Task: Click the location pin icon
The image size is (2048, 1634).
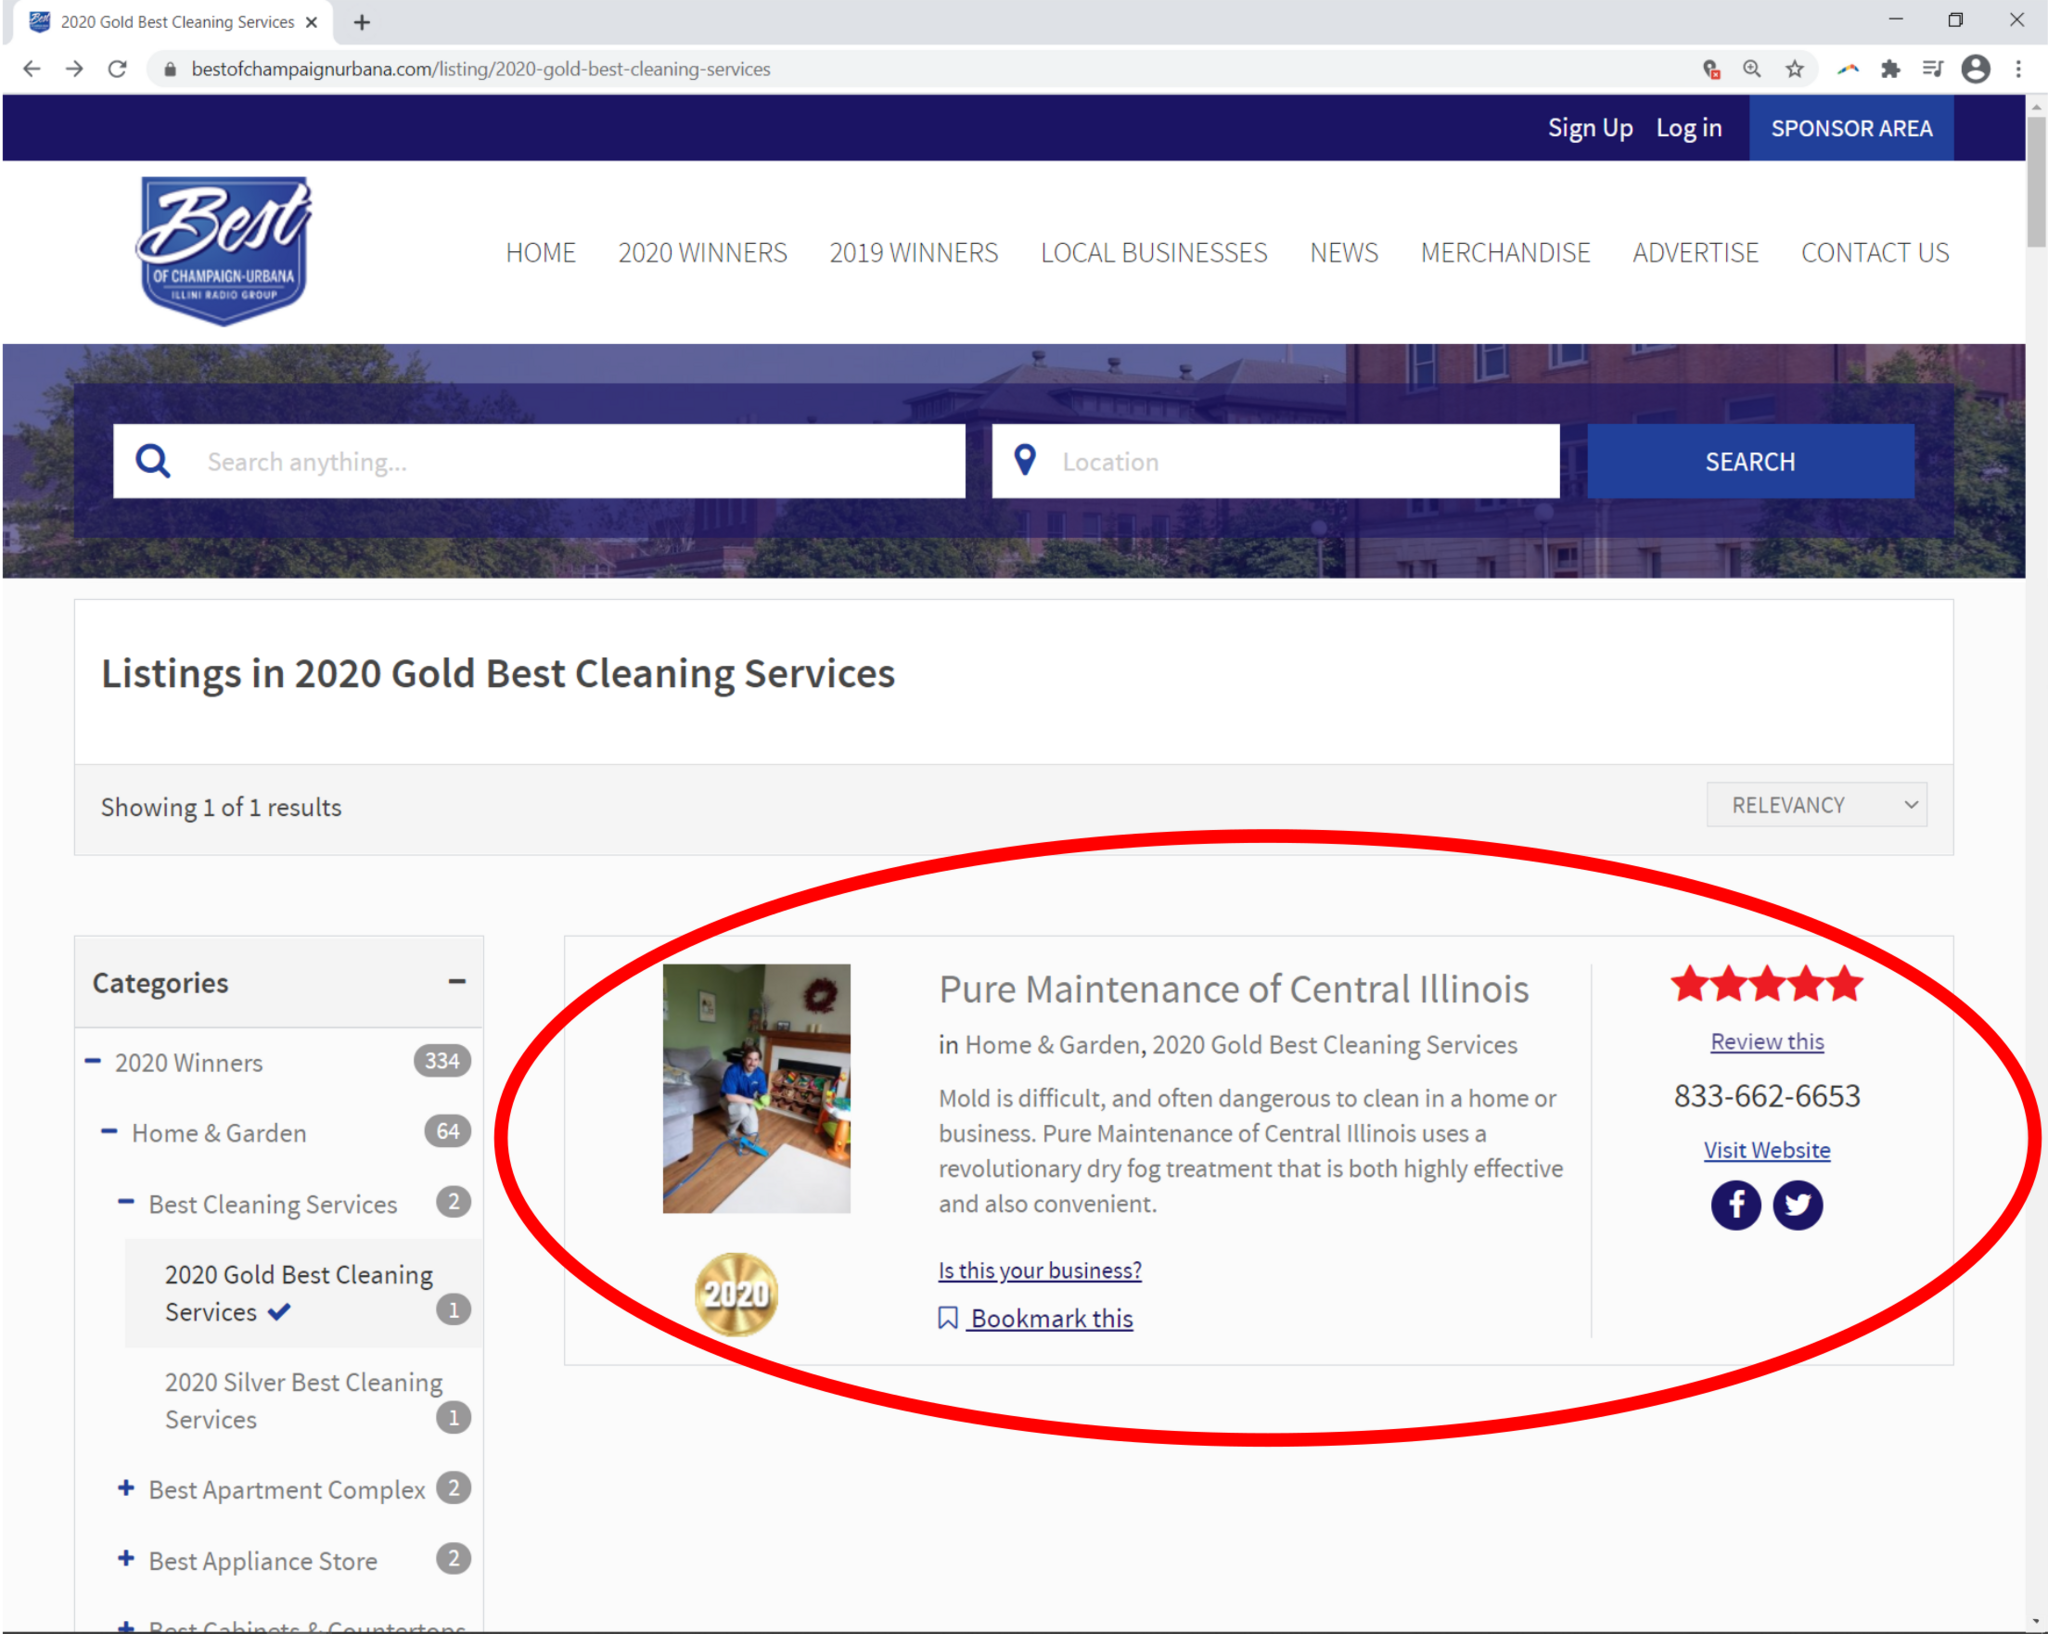Action: pos(1025,460)
